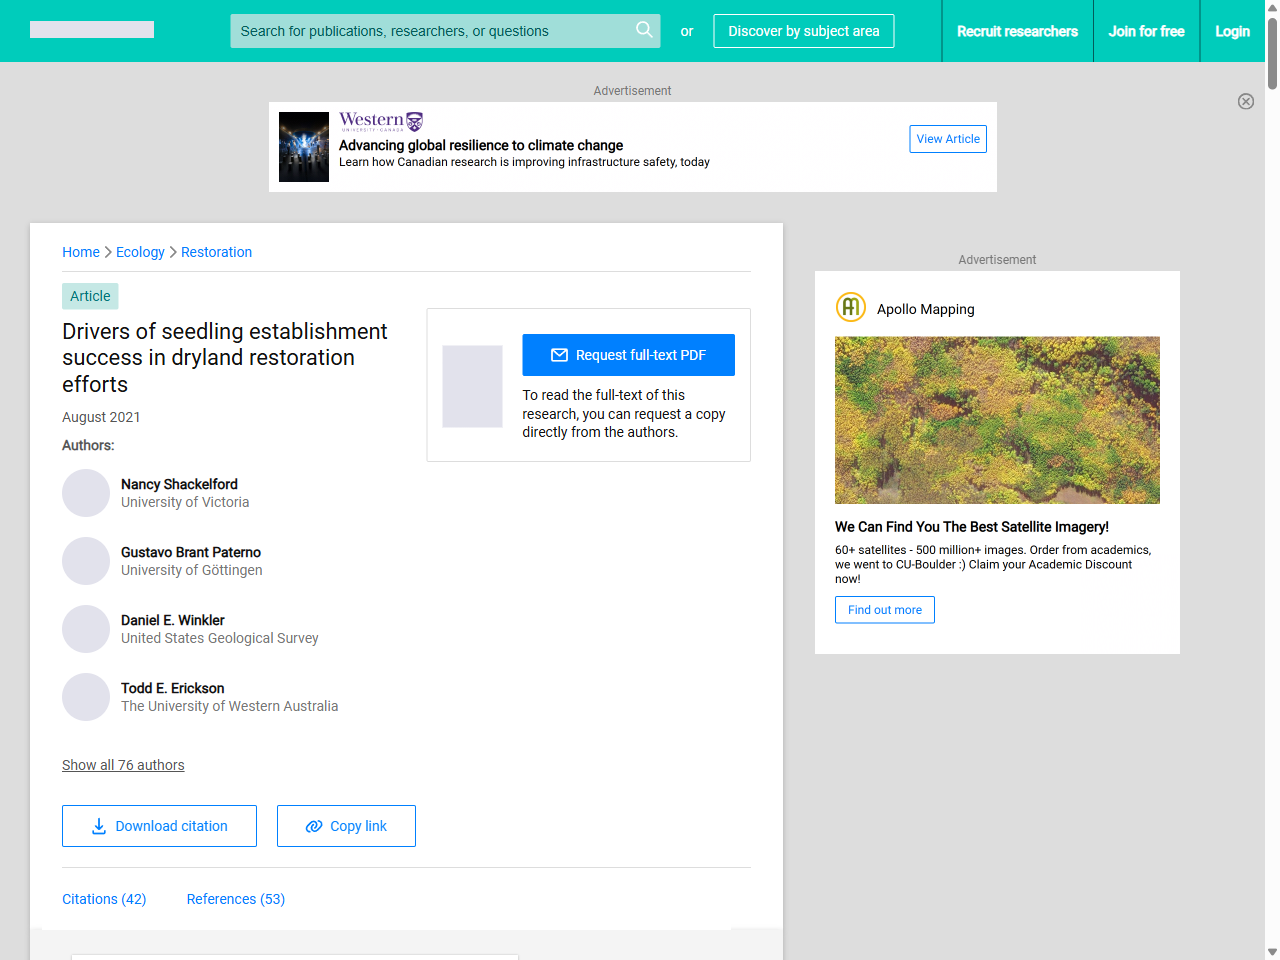The height and width of the screenshot is (960, 1280).
Task: Click the email icon on Request full-text PDF
Action: 560,354
